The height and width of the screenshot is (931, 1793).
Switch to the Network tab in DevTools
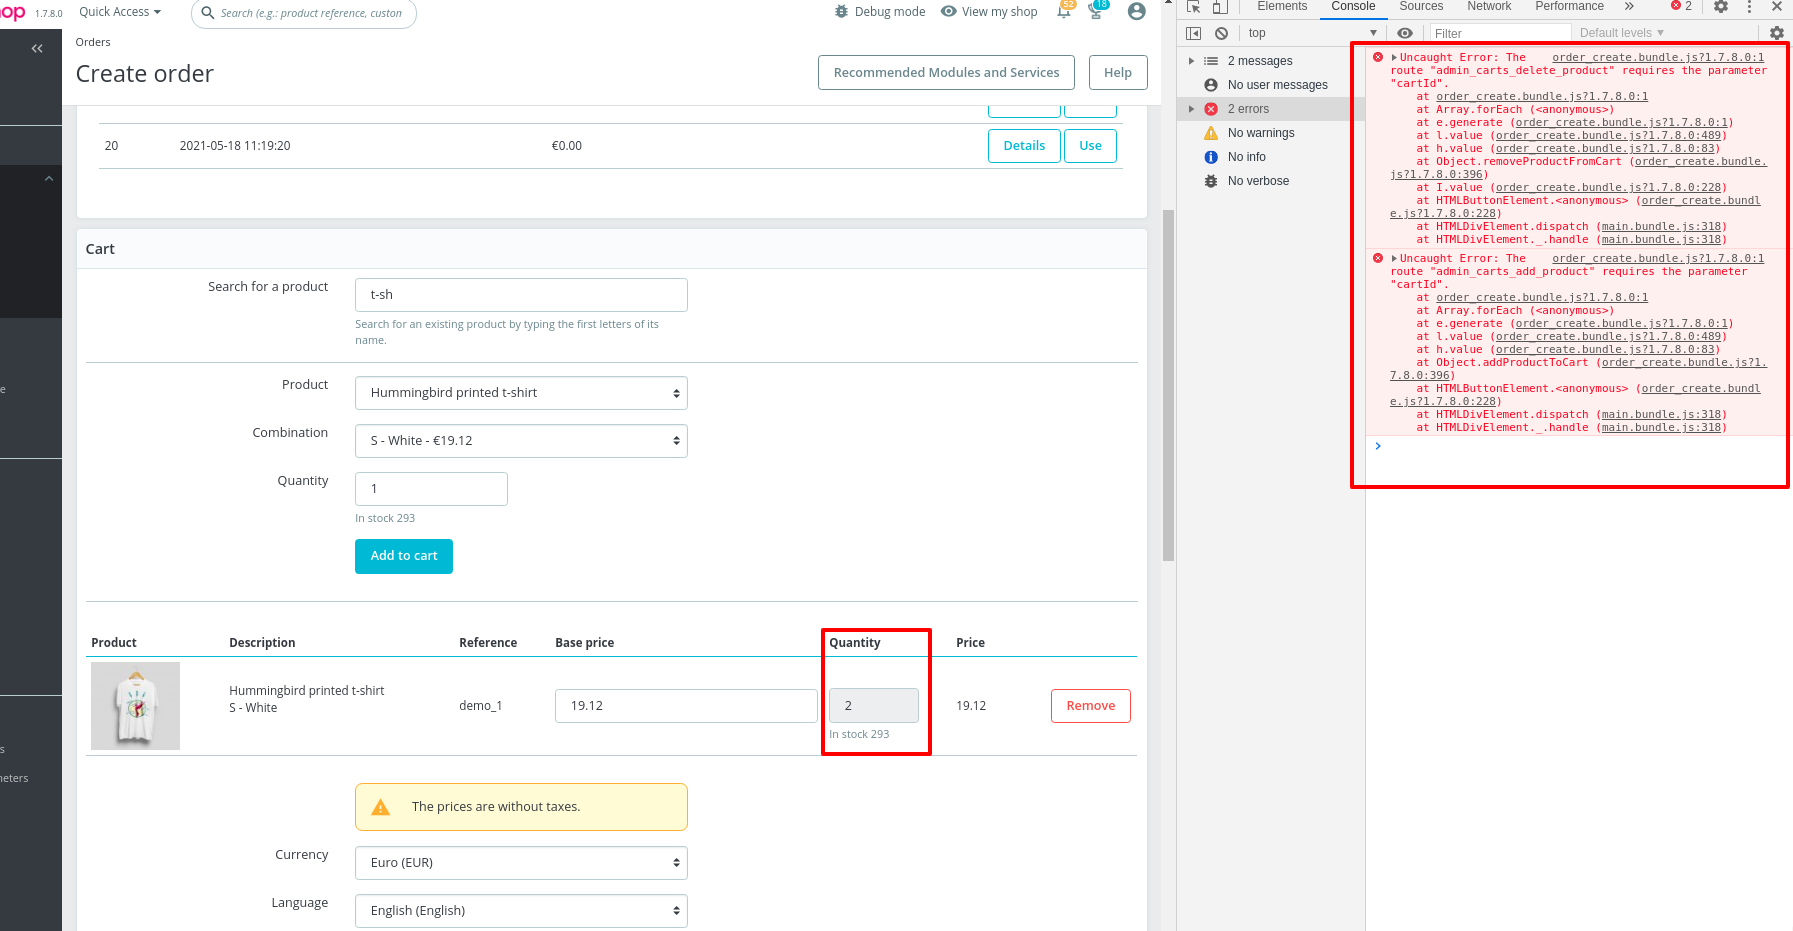coord(1489,6)
